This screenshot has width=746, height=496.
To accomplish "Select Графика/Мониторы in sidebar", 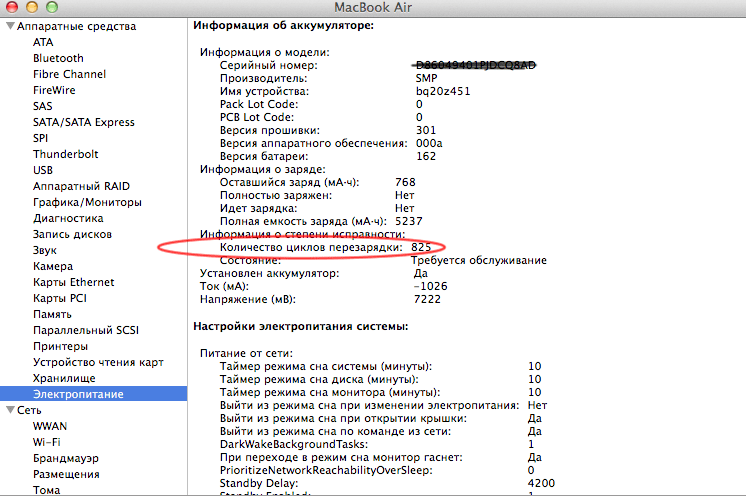I will (87, 202).
